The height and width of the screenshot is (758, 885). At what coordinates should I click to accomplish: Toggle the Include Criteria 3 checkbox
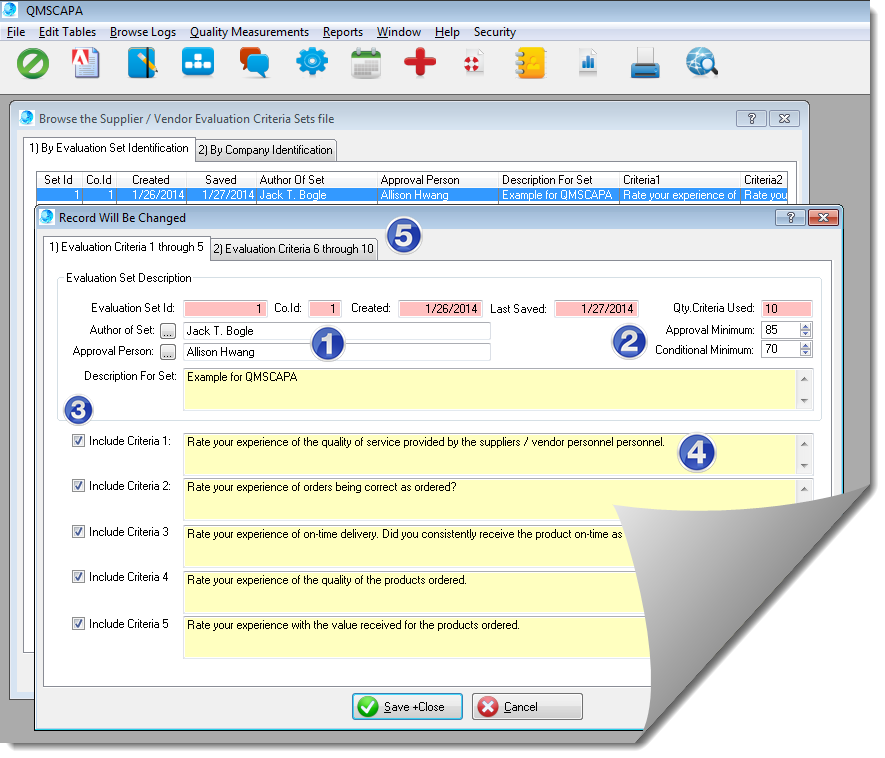tap(79, 532)
